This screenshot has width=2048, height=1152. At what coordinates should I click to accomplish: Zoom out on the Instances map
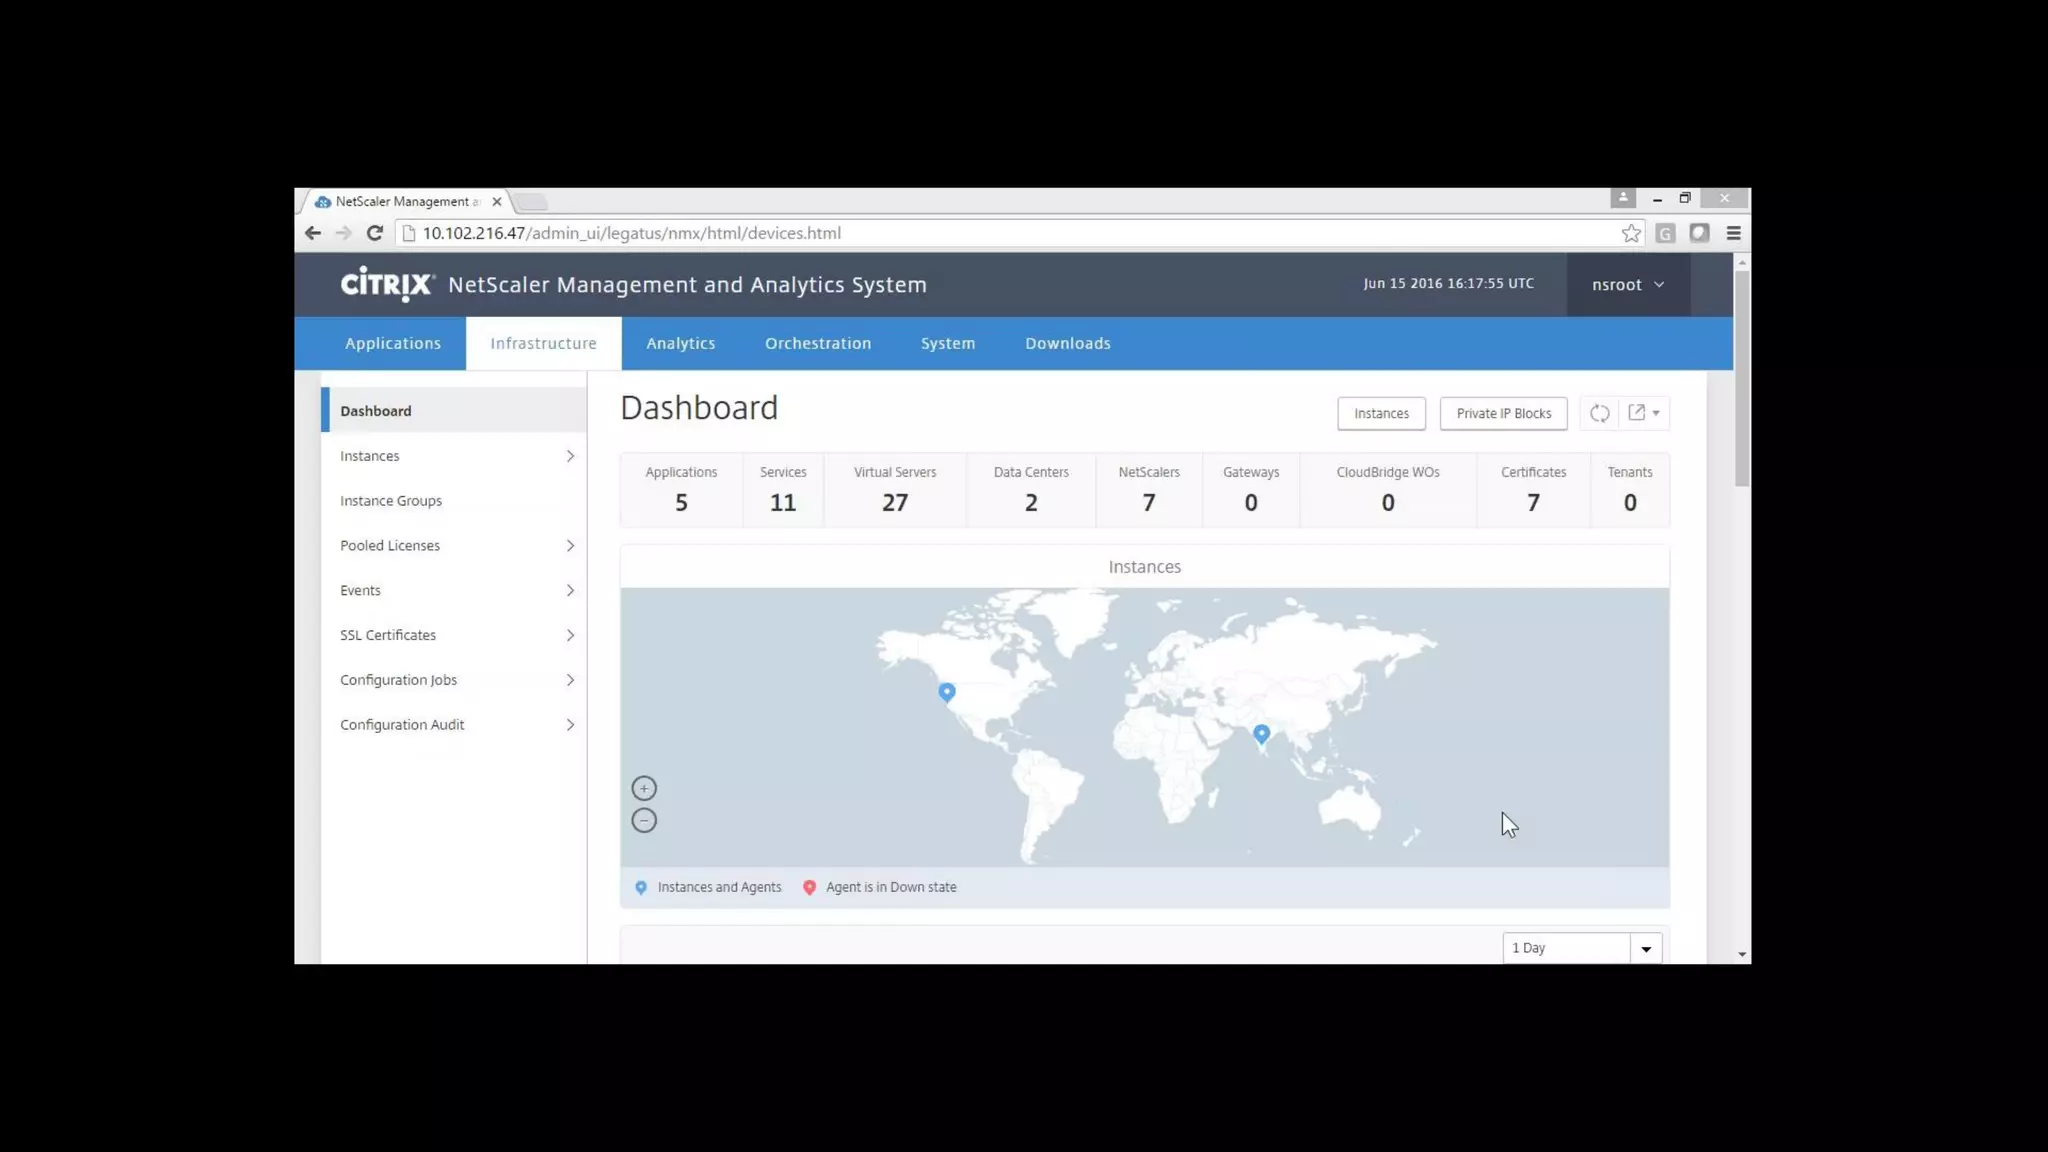644,820
